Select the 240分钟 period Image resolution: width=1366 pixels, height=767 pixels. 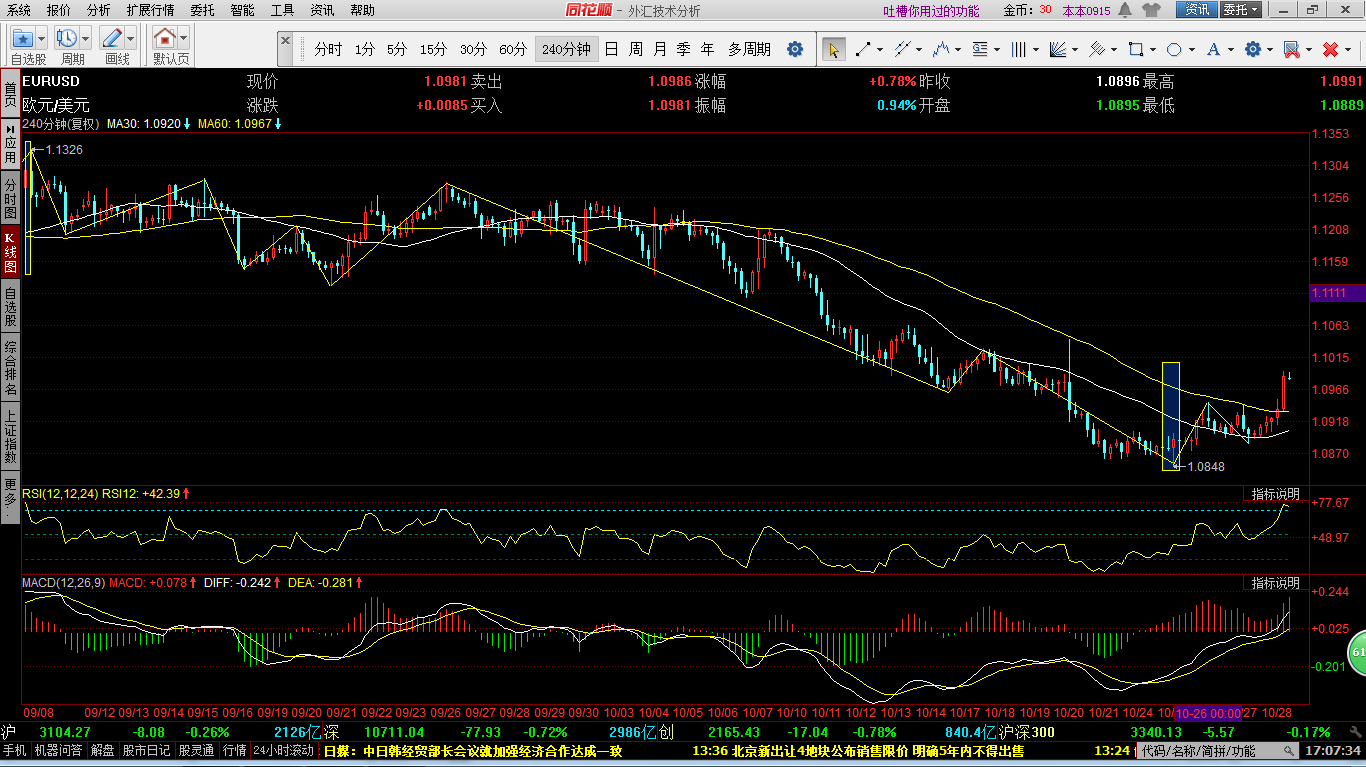(566, 49)
